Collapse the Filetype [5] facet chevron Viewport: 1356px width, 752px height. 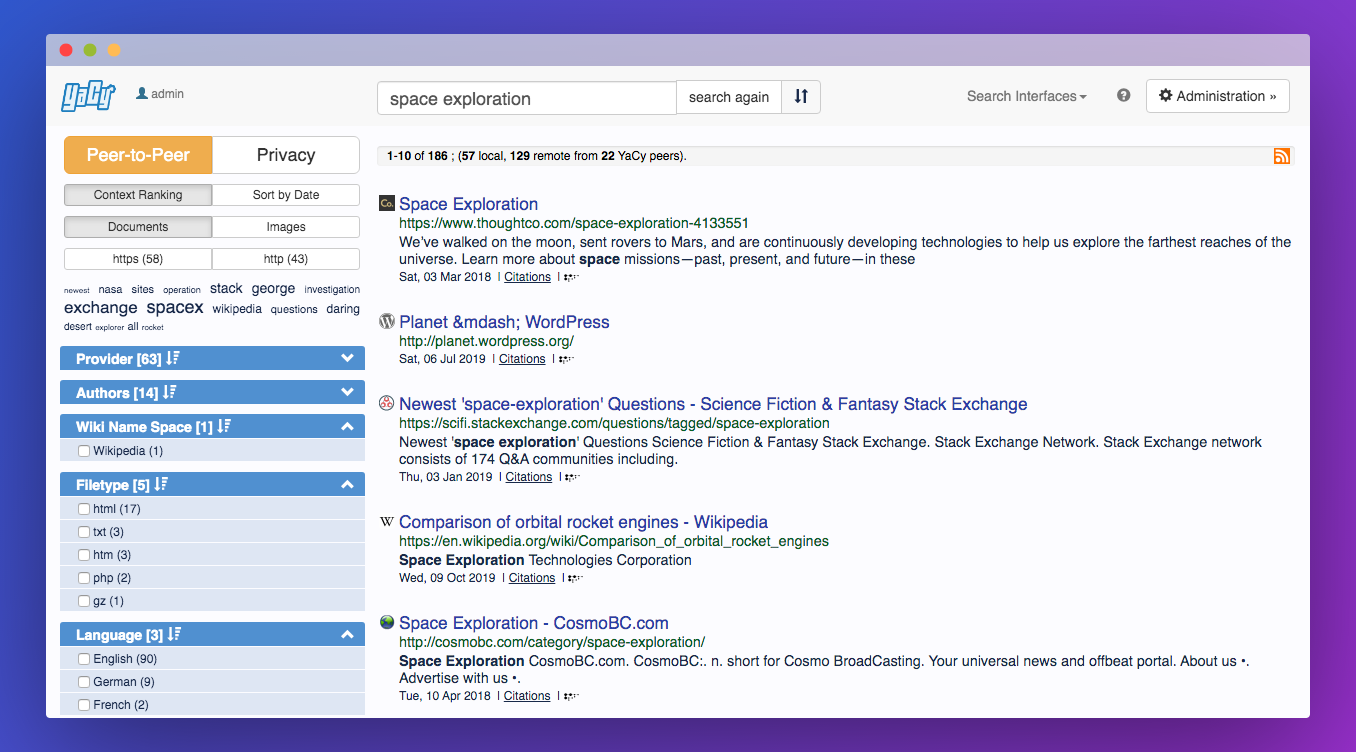[x=347, y=484]
